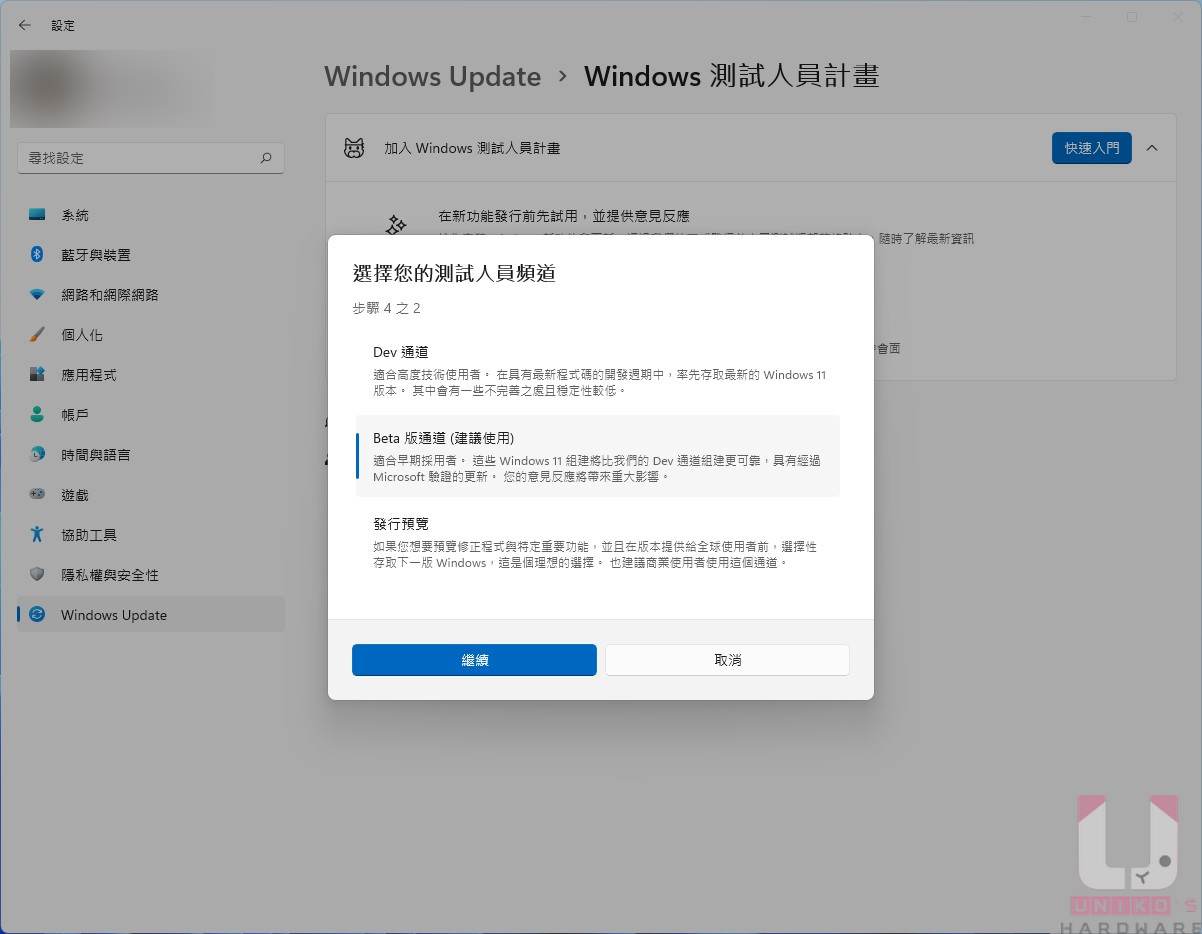The height and width of the screenshot is (934, 1202).
Task: Collapse the 加入 Windows 測試人員計畫 section
Action: (1152, 148)
